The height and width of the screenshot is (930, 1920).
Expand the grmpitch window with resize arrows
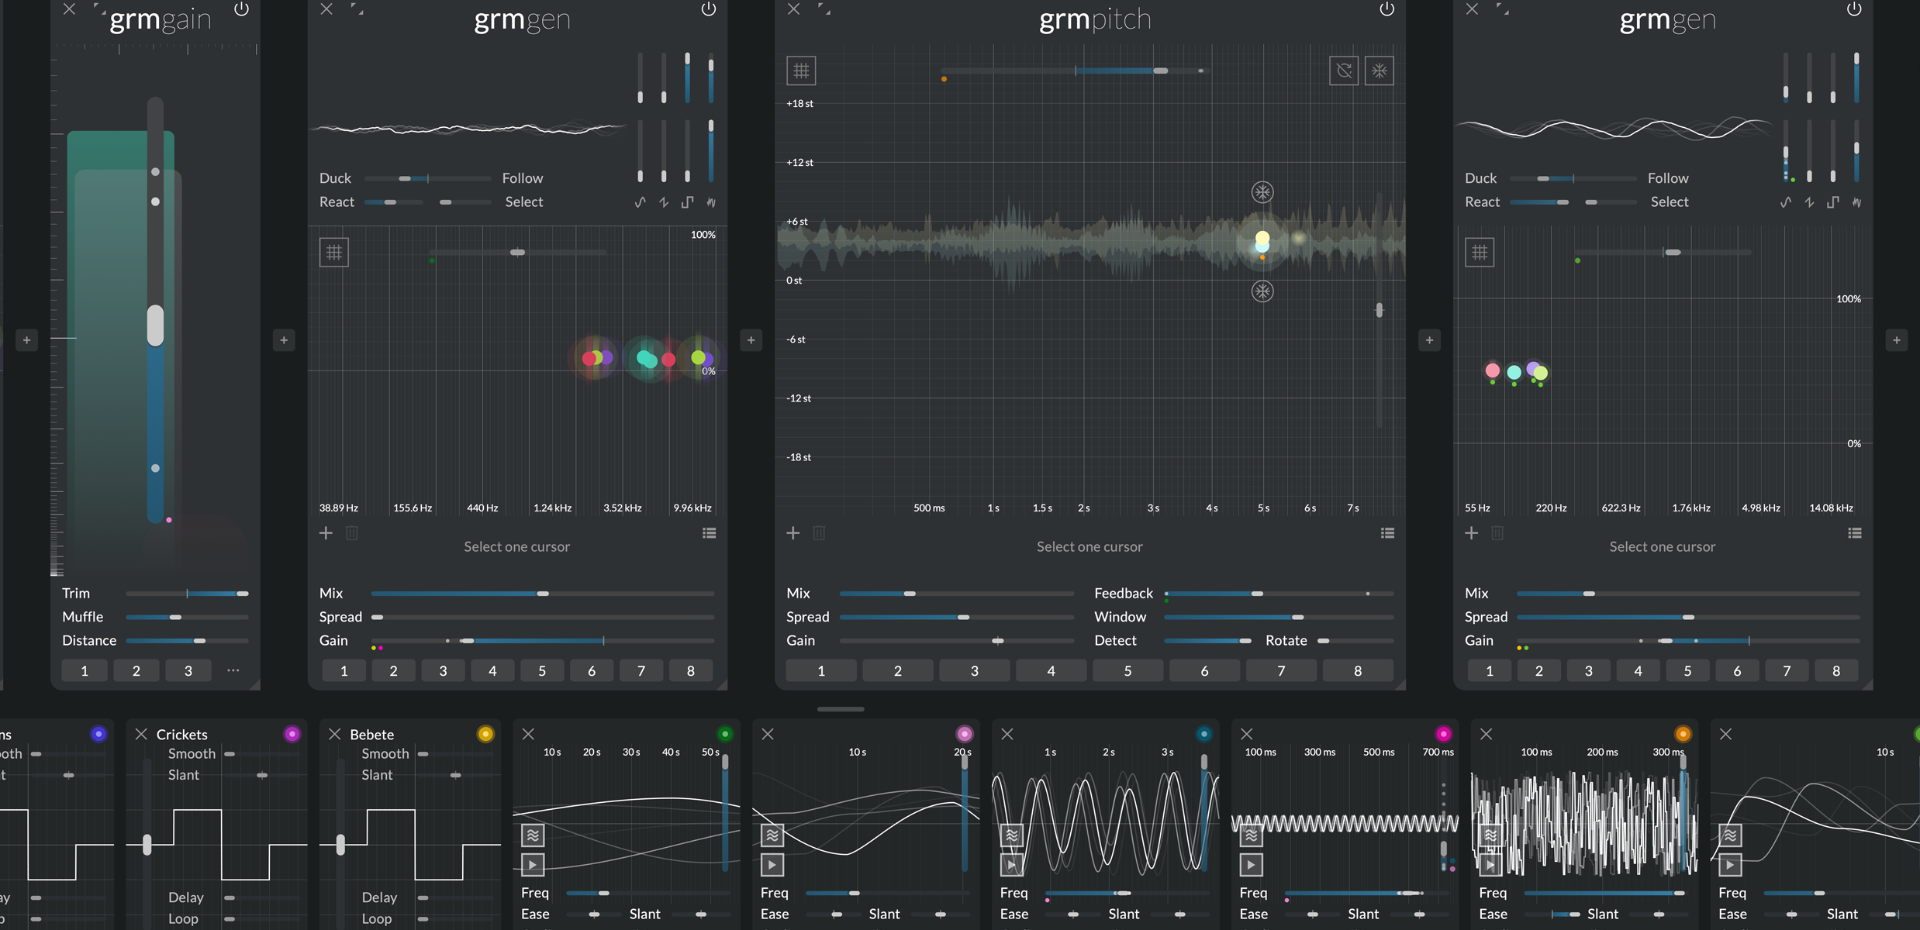[x=824, y=10]
